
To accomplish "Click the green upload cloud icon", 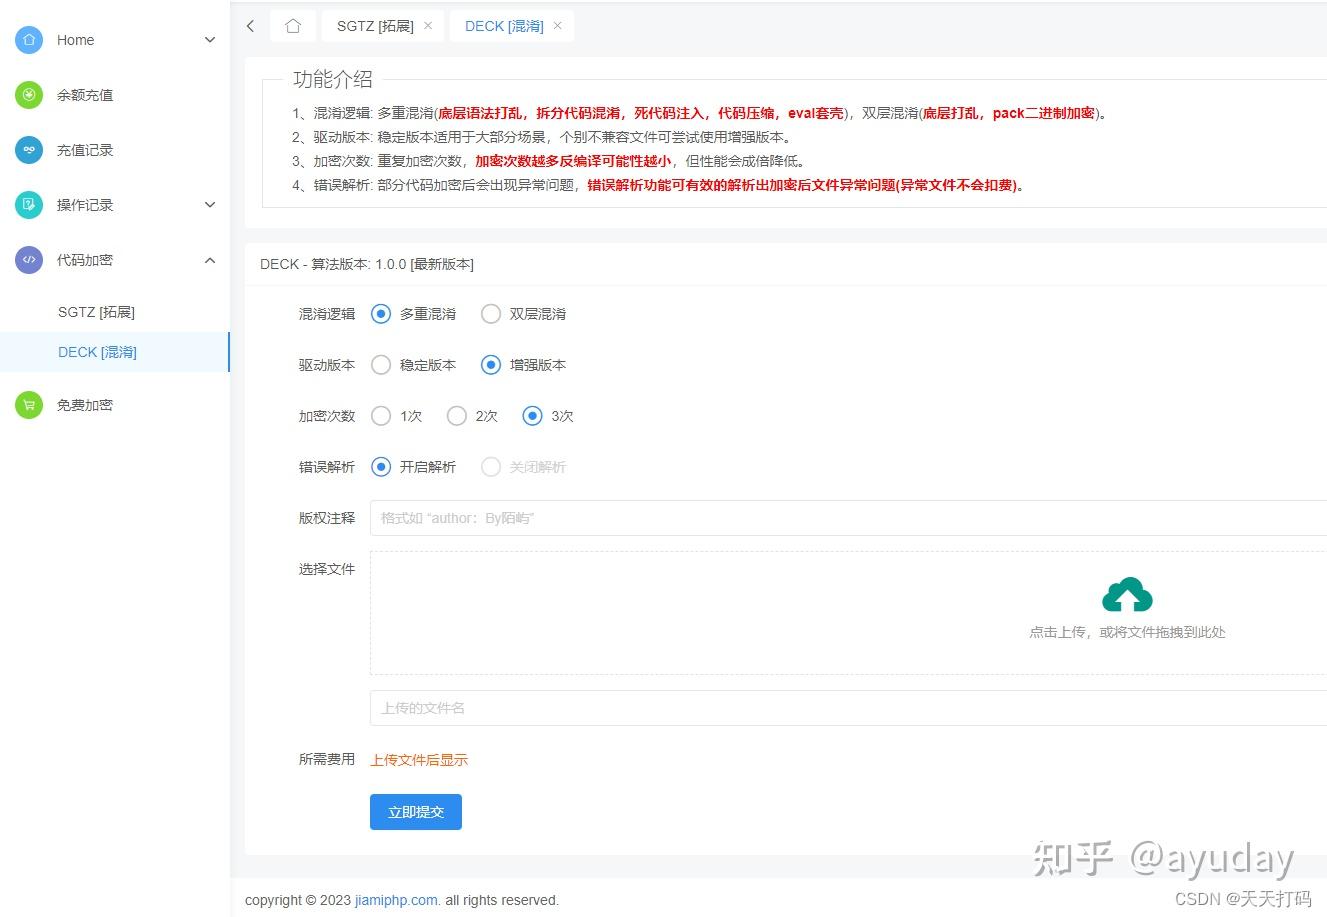I will (1127, 594).
